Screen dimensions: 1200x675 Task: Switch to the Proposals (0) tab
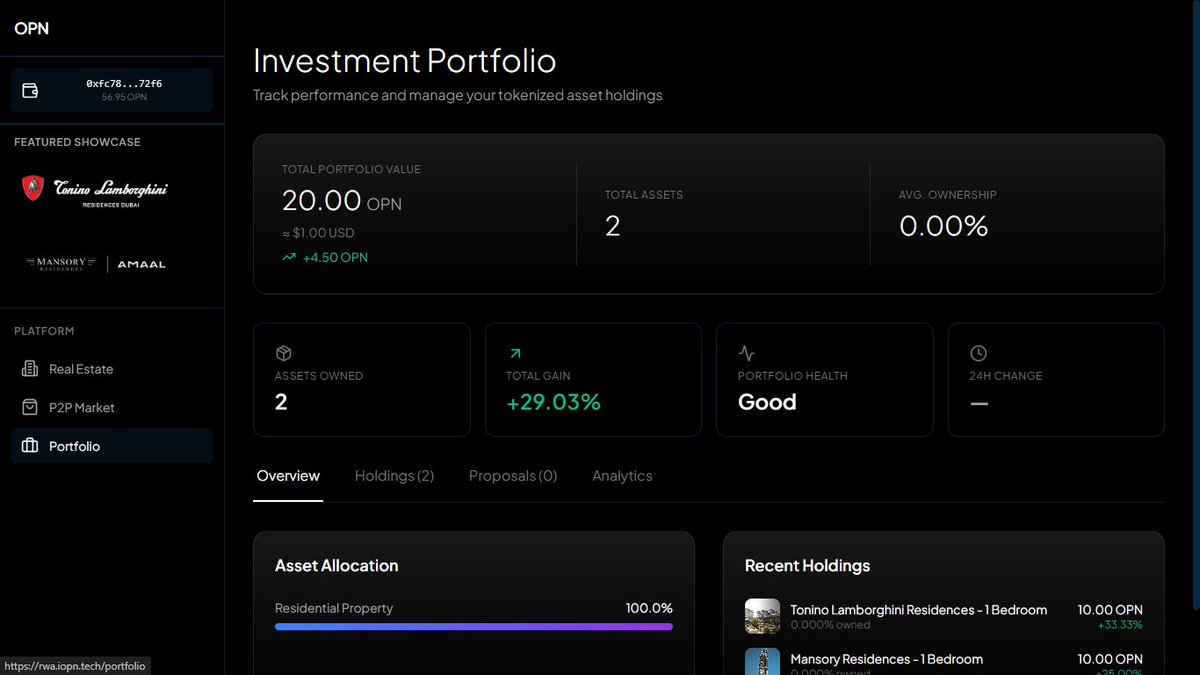coord(513,476)
